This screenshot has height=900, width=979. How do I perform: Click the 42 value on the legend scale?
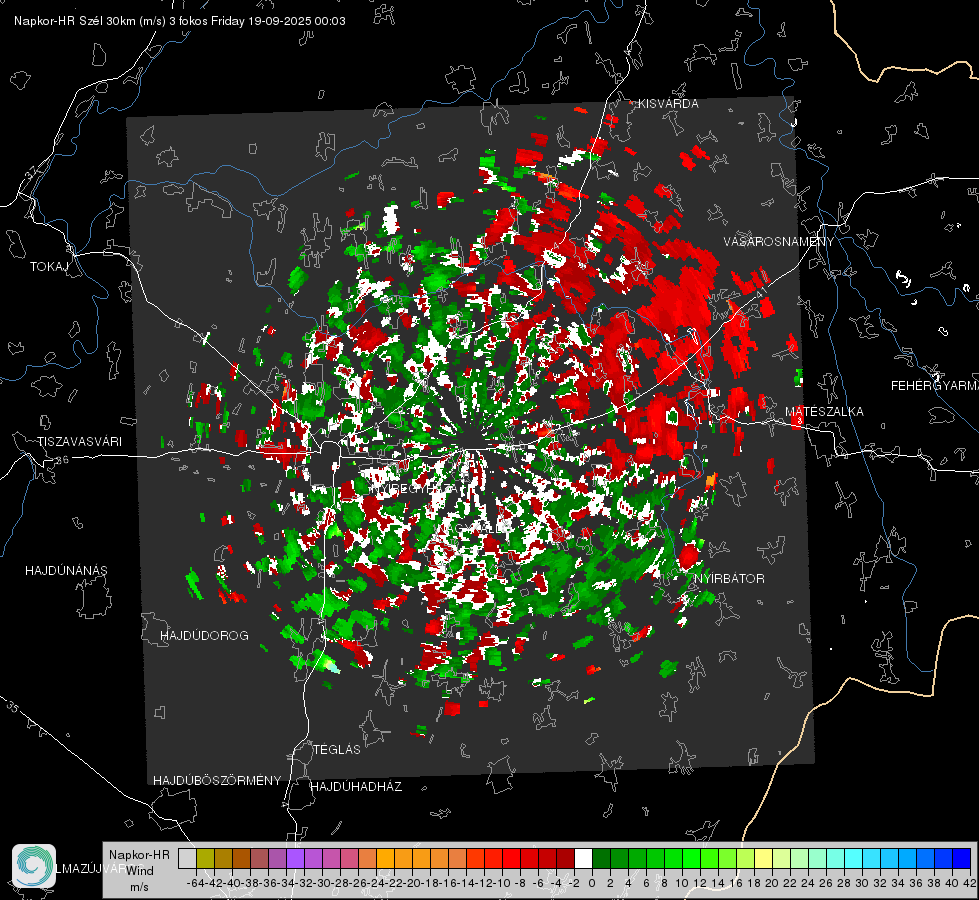click(x=969, y=883)
